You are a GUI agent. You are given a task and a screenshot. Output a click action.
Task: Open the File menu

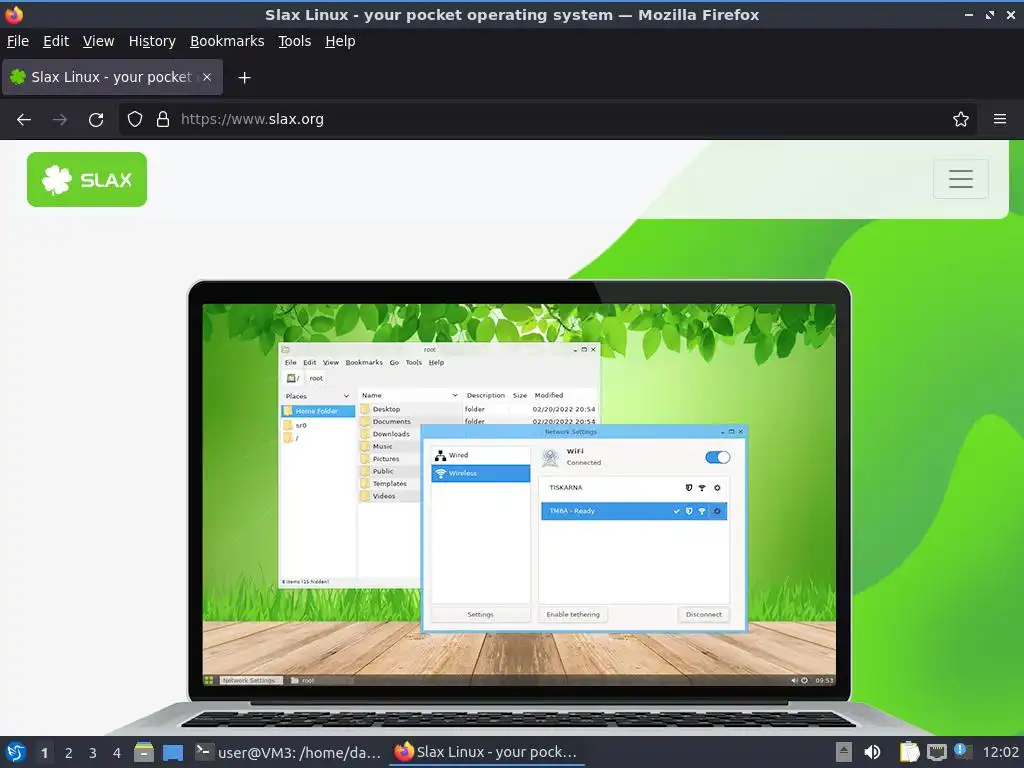pyautogui.click(x=18, y=41)
